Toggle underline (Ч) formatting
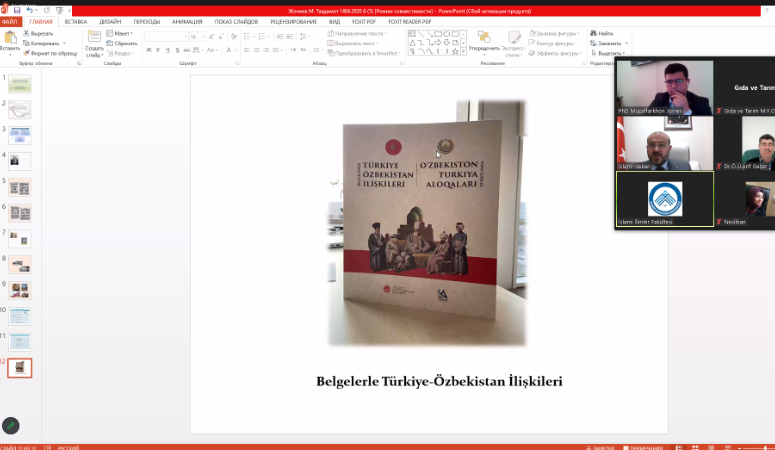The width and height of the screenshot is (775, 450). (x=168, y=50)
